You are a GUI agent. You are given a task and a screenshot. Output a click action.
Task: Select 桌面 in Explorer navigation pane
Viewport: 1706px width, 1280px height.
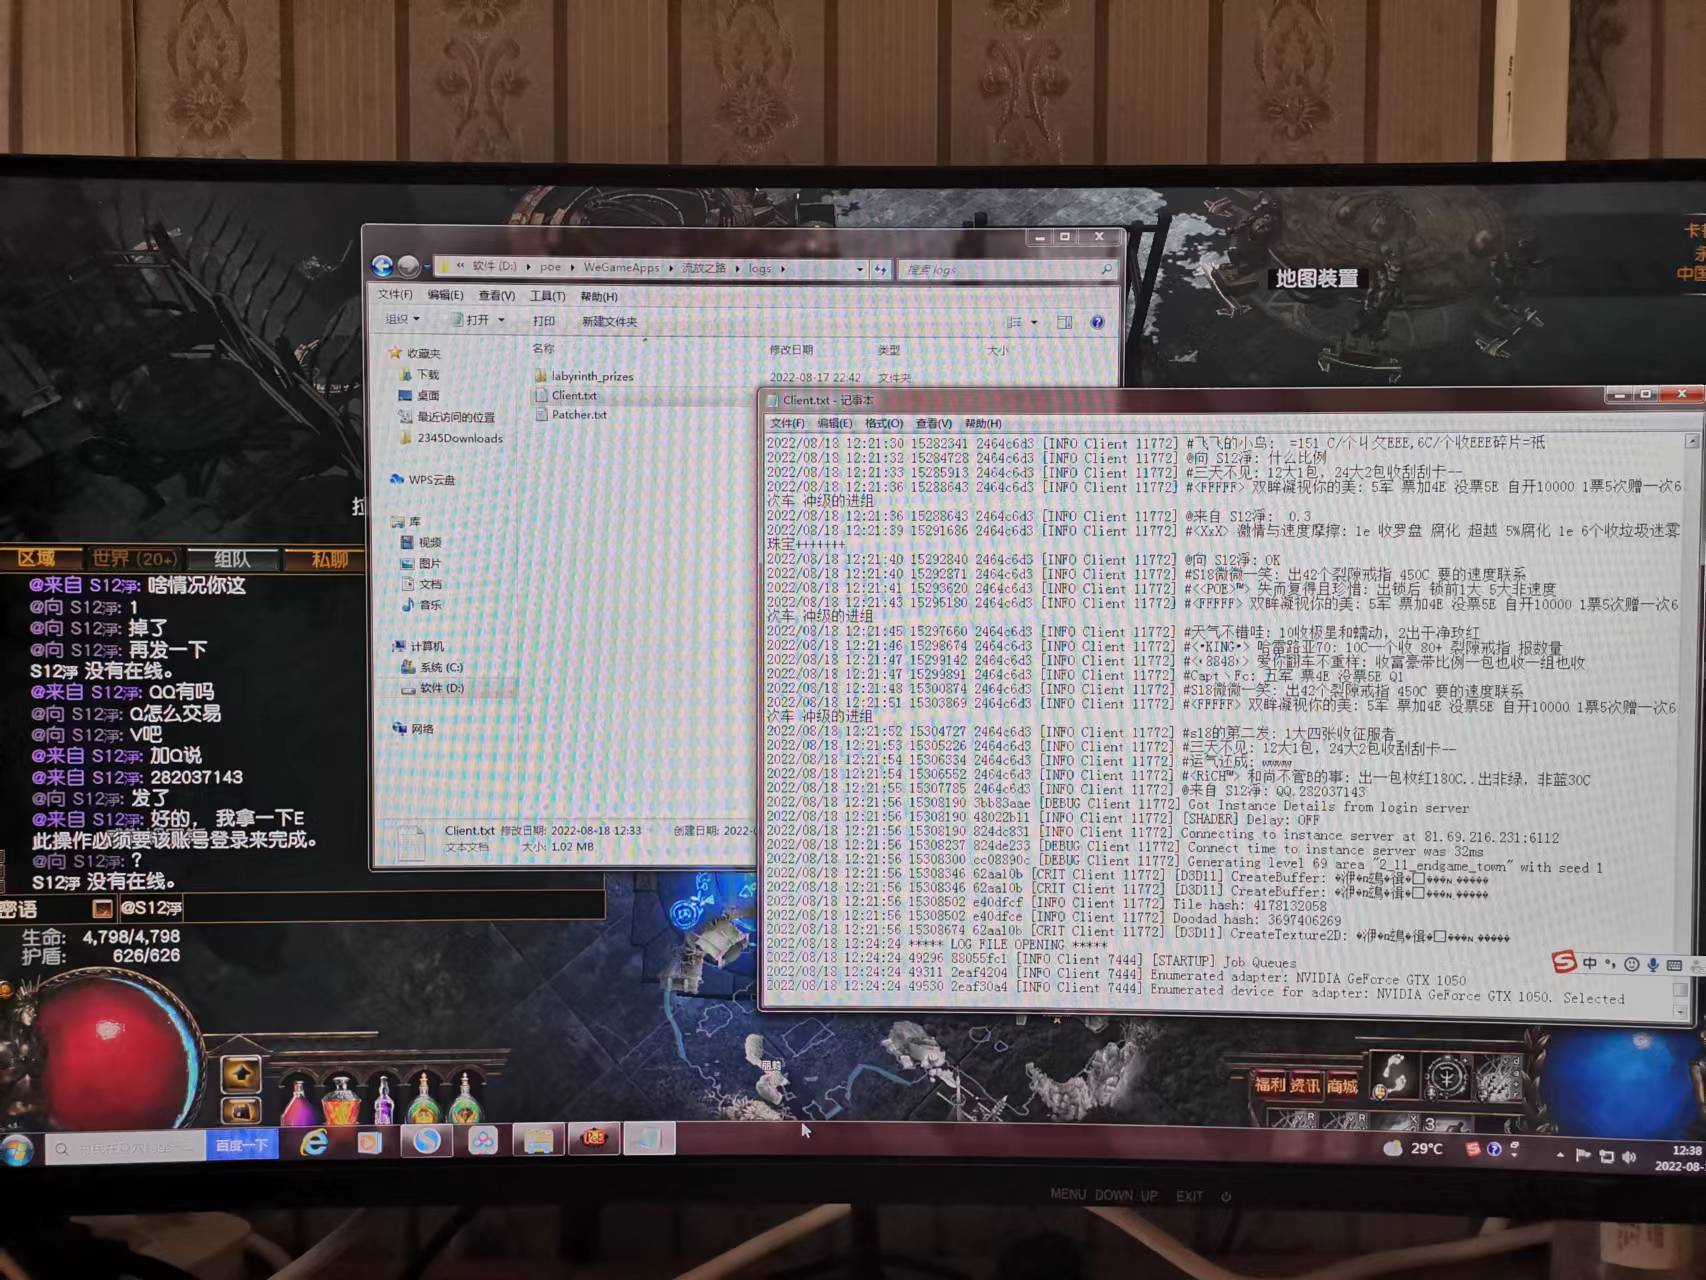point(420,395)
